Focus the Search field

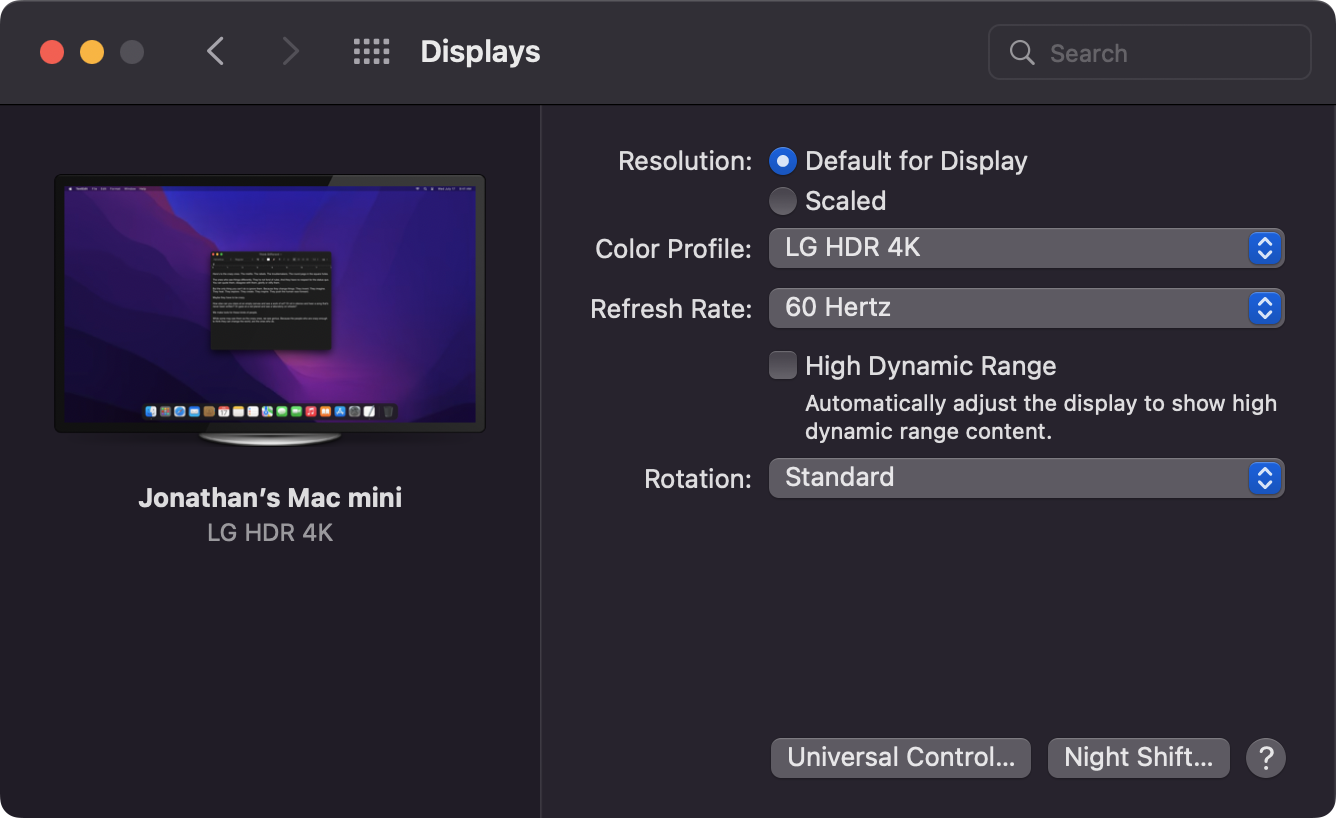click(1150, 52)
